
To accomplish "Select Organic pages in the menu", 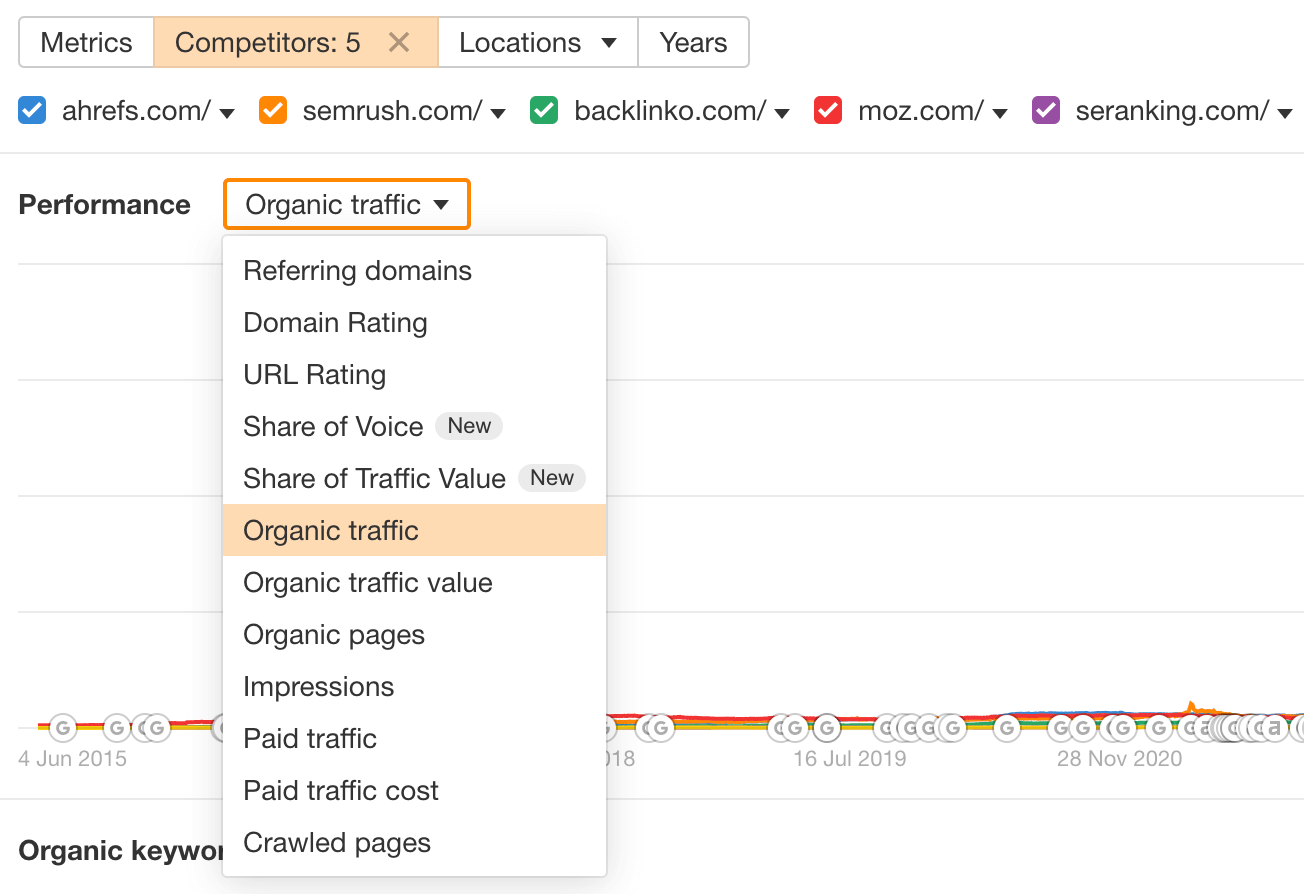I will click(414, 635).
